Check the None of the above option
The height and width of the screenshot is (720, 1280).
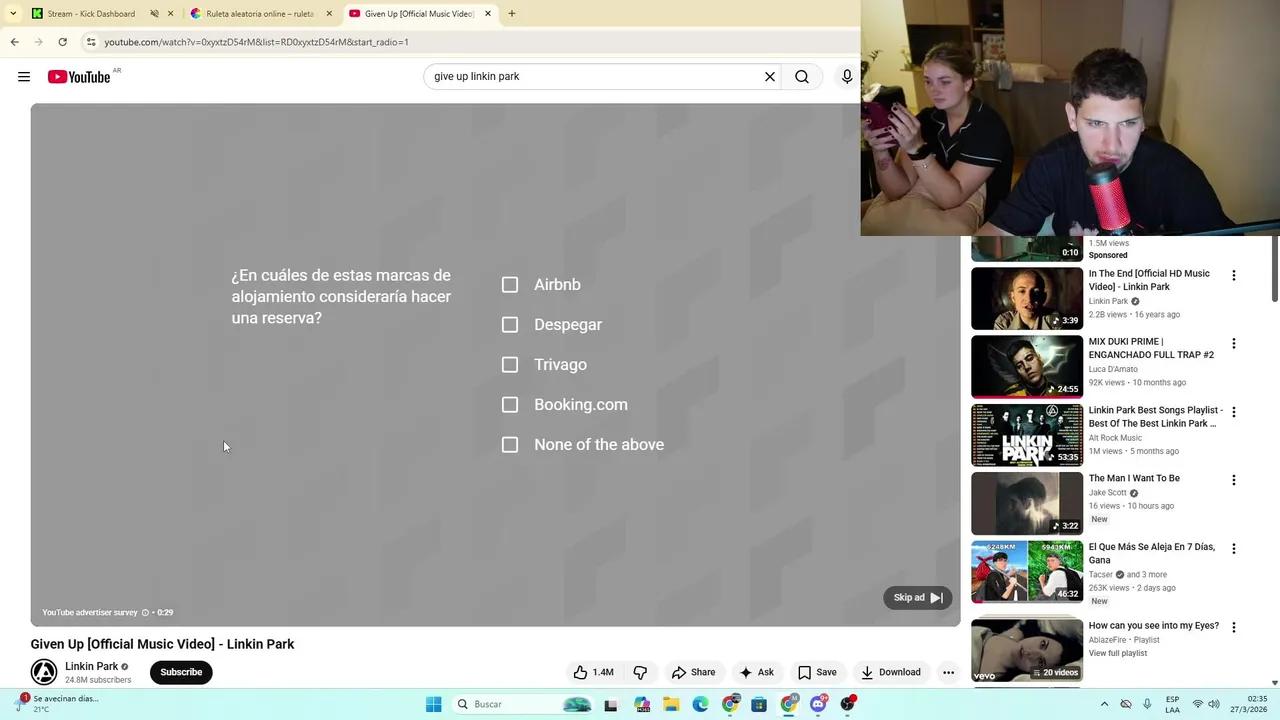point(510,445)
